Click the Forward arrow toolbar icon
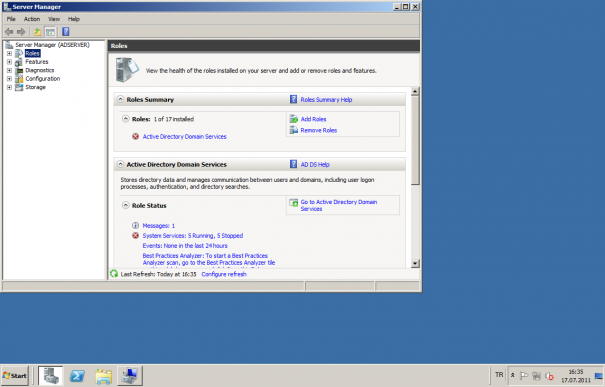This screenshot has height=387, width=605. tap(21, 32)
